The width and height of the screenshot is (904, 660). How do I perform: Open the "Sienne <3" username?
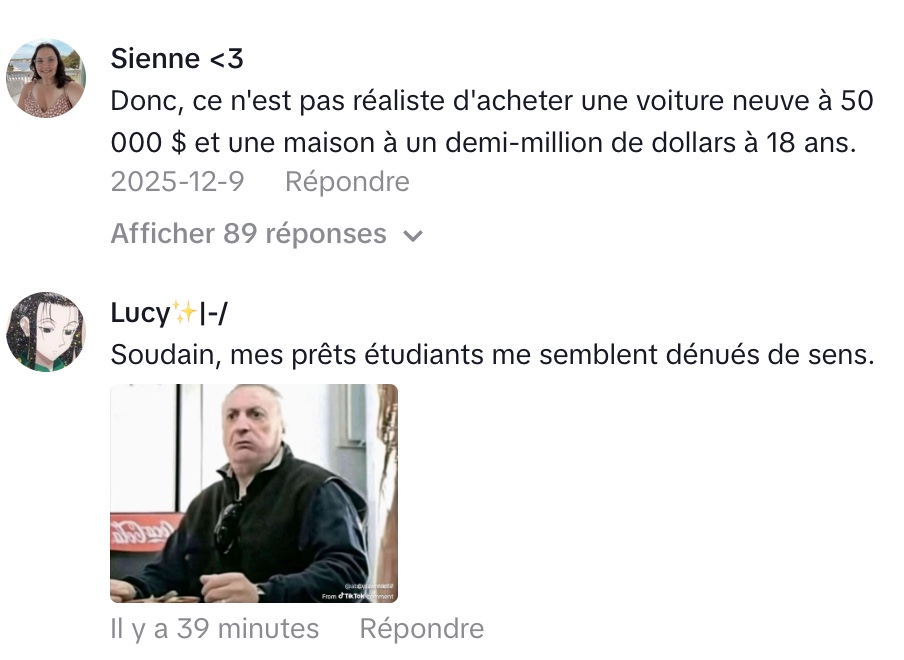177,58
